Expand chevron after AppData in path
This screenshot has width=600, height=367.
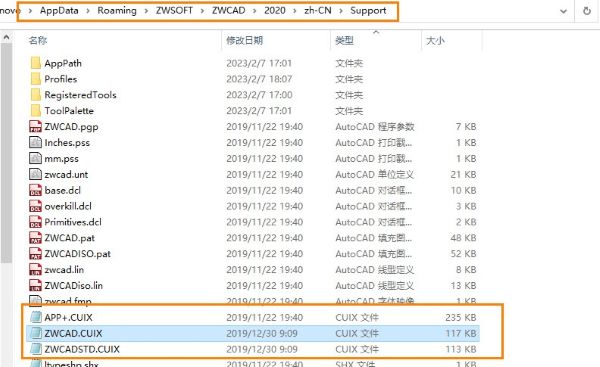click(x=88, y=11)
